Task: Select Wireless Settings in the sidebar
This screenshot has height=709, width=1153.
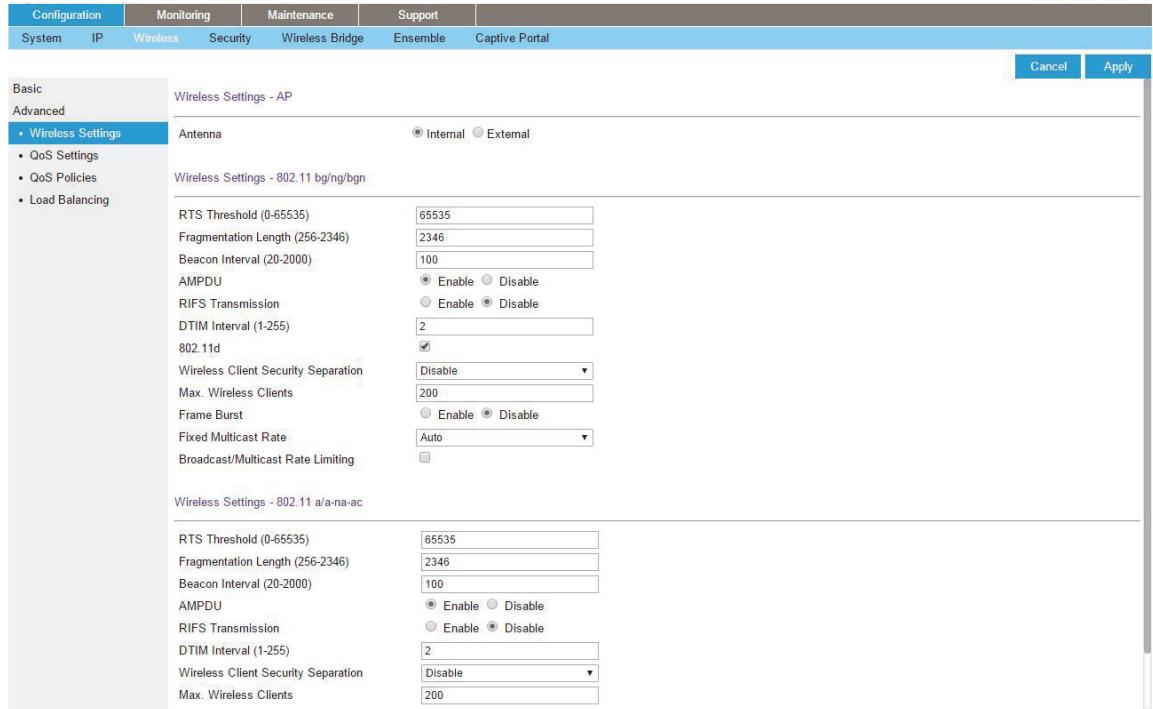Action: (x=88, y=133)
